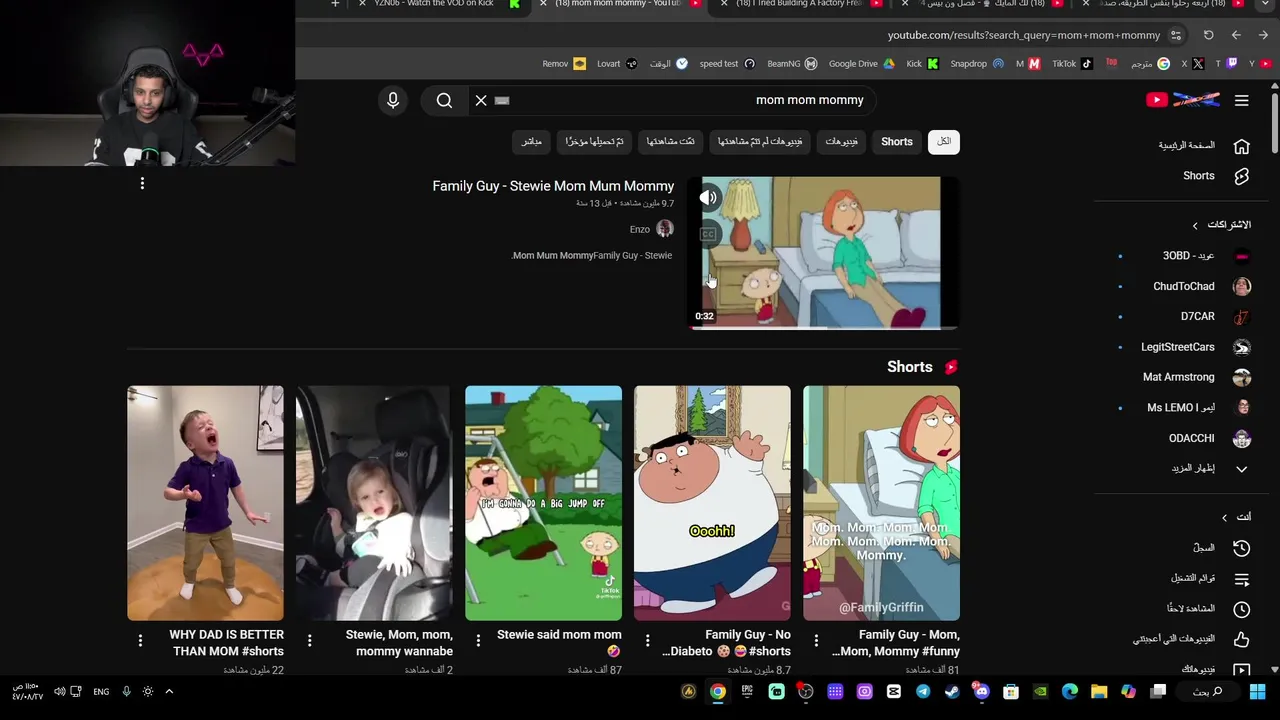
Task: Open site settings icon in the address bar
Action: tap(1176, 35)
